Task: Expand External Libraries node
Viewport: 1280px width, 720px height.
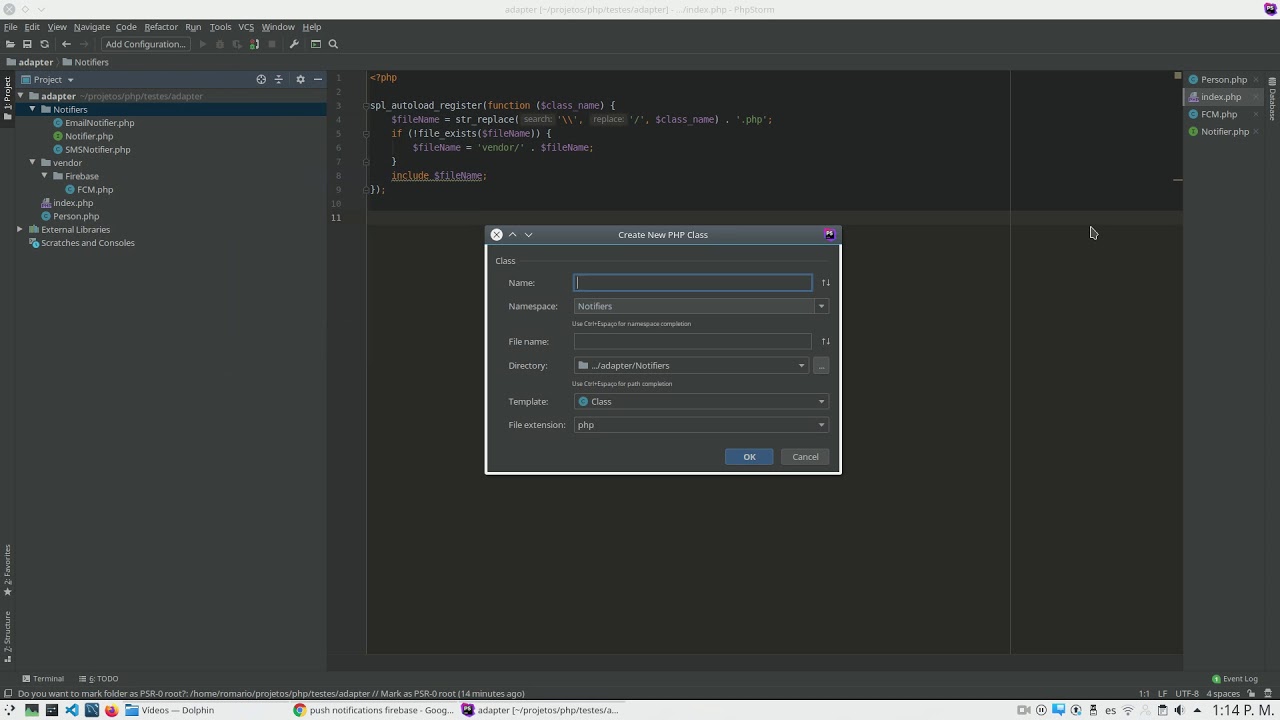Action: click(20, 229)
